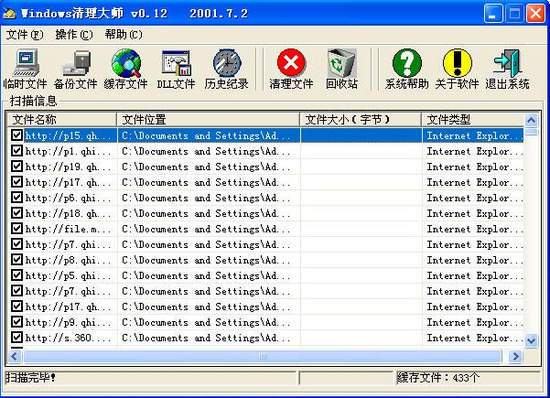Toggle checkbox for http://s.360... row

(17, 337)
